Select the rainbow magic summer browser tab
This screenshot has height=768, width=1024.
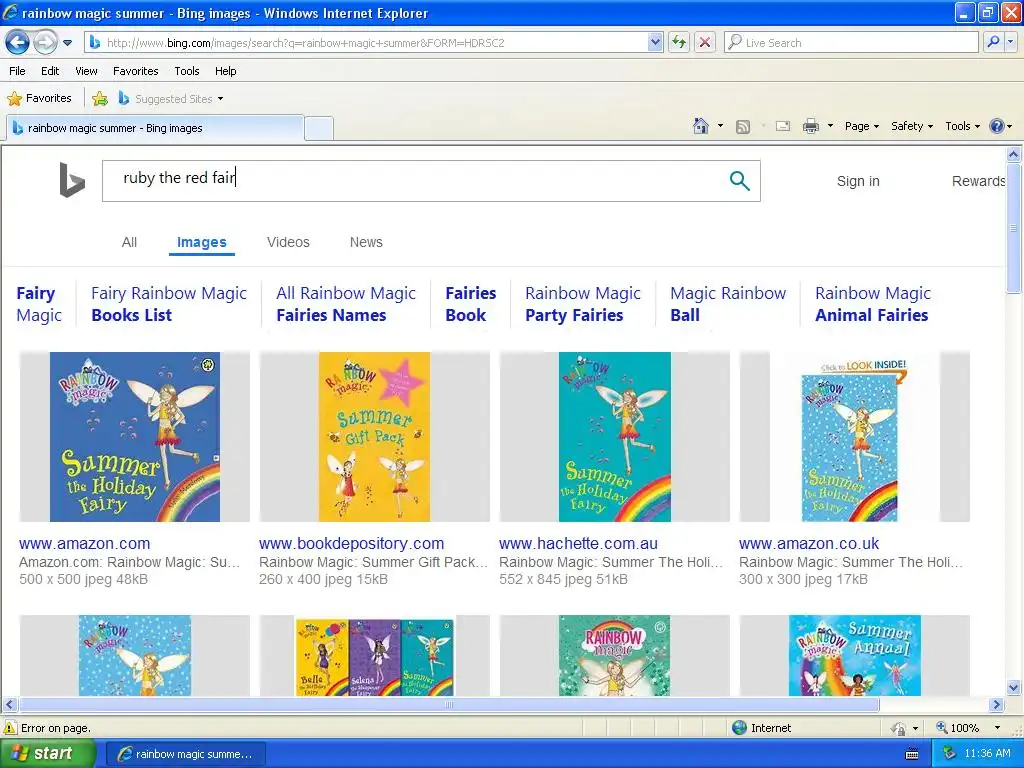[x=154, y=128]
